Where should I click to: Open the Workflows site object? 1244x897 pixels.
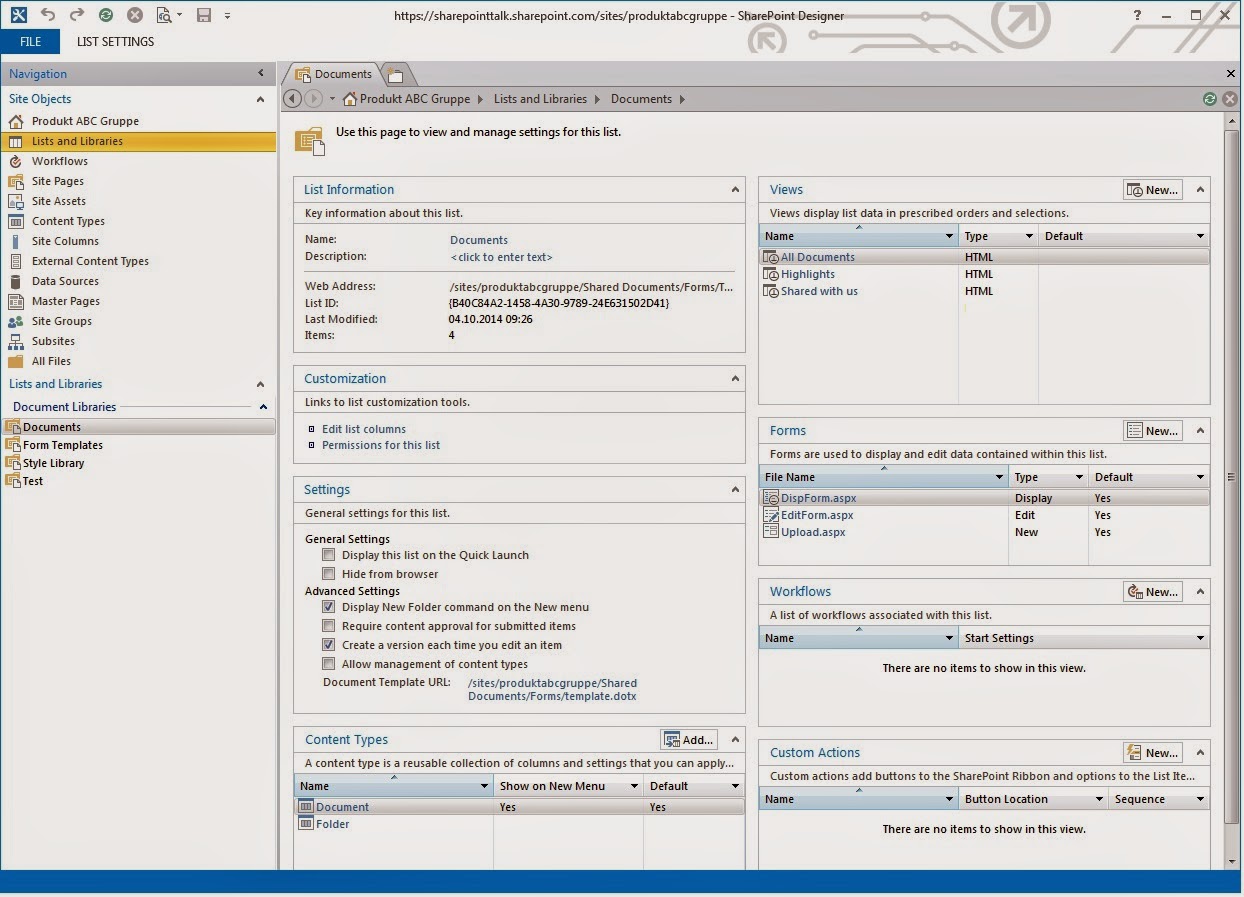pos(61,161)
